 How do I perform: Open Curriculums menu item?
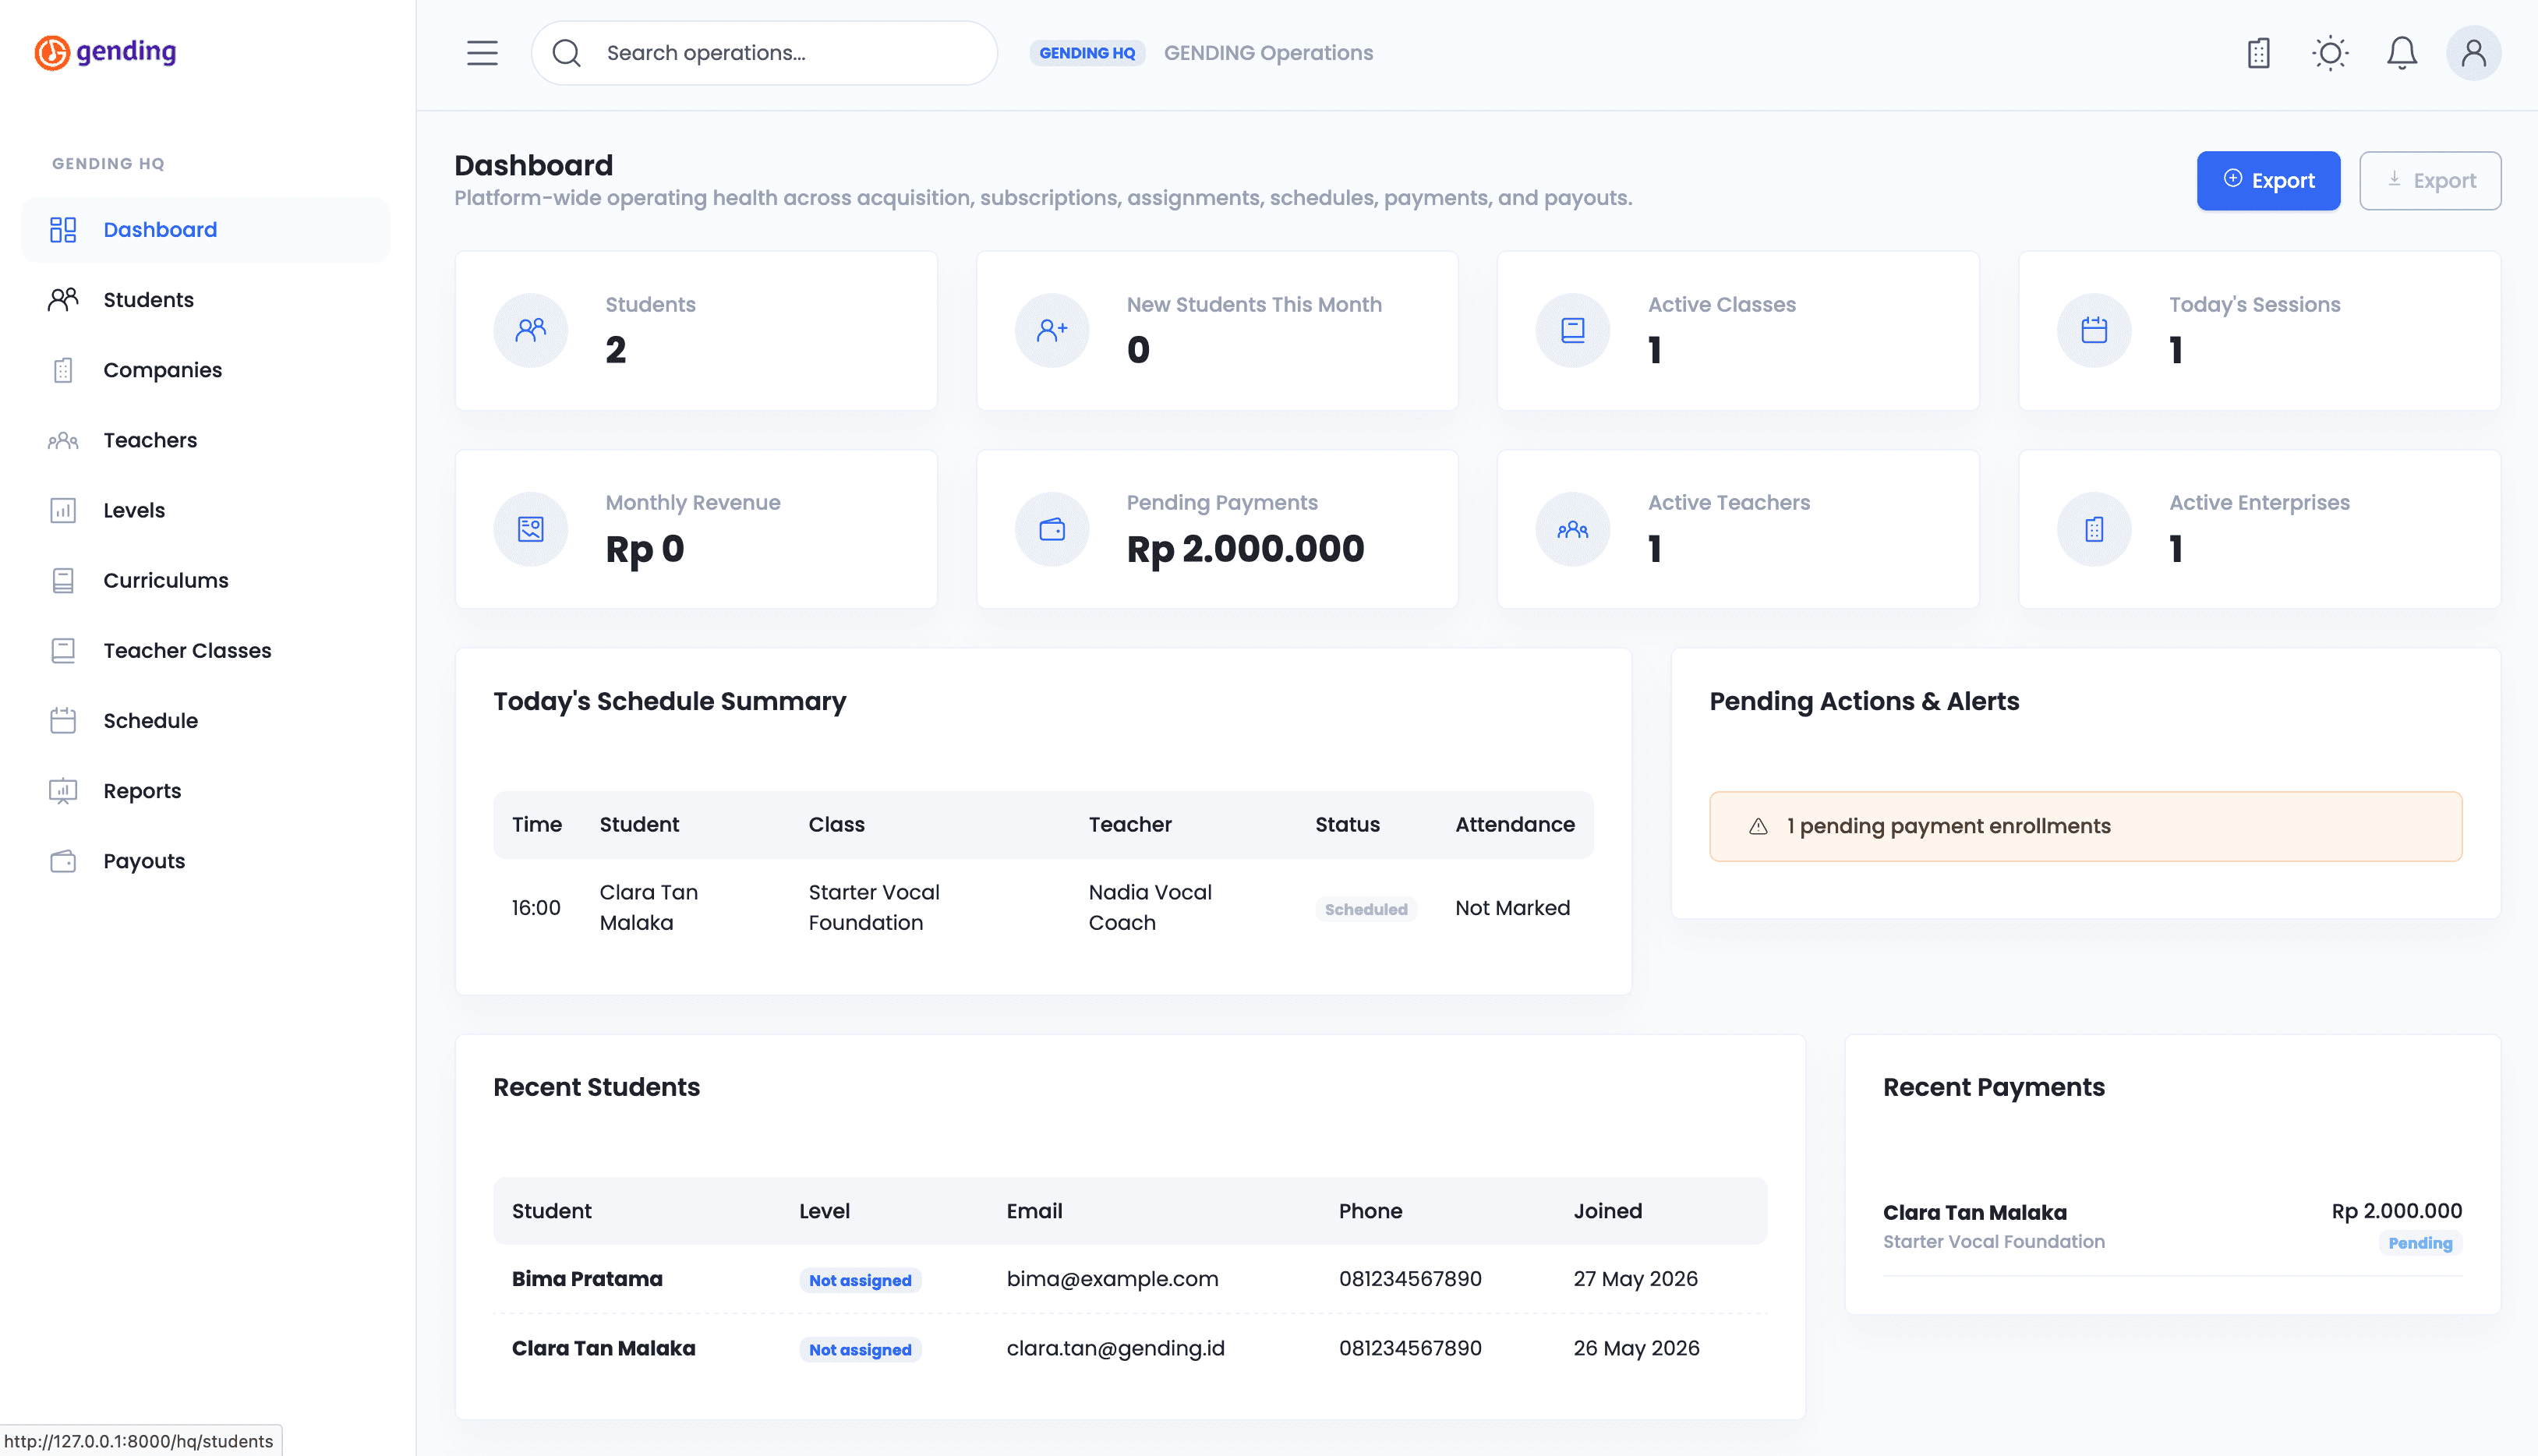(x=206, y=580)
